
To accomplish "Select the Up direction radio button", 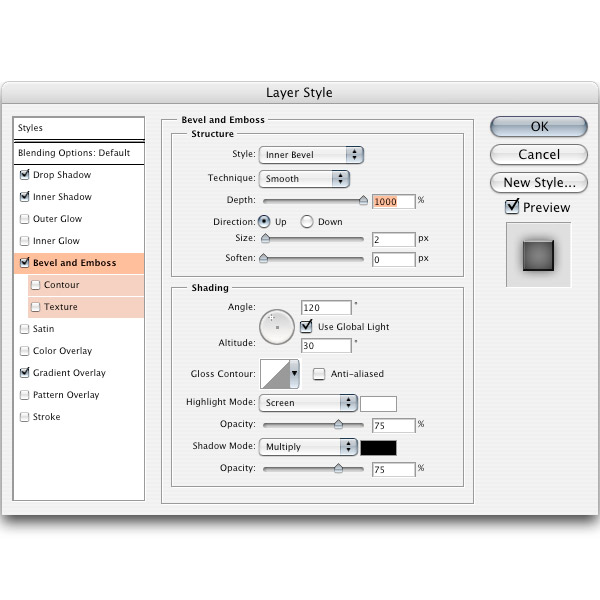I will [264, 222].
